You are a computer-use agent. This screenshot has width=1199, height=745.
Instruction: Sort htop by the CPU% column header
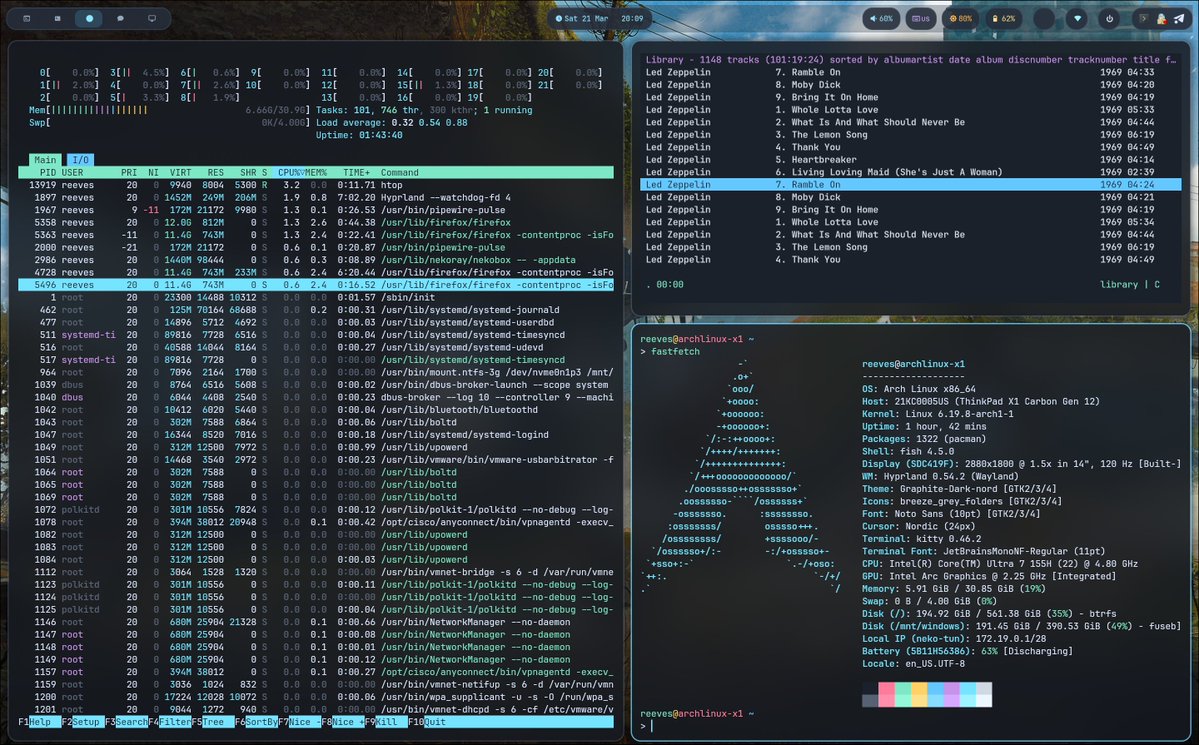289,173
